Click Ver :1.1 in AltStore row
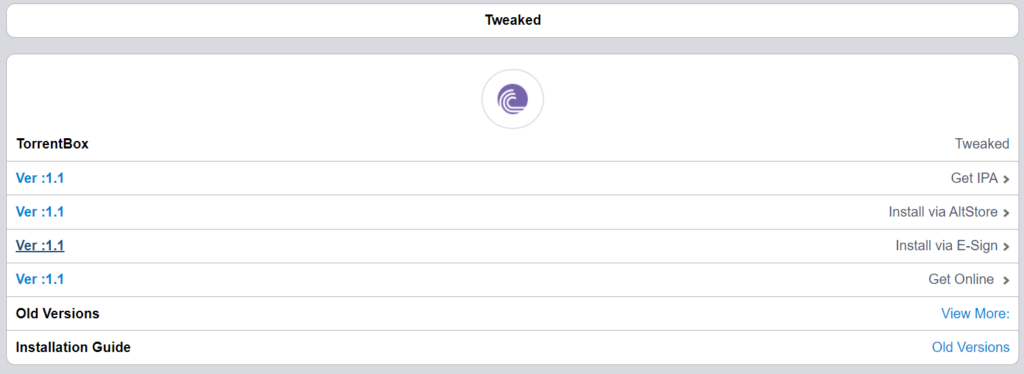The height and width of the screenshot is (374, 1024). (40, 212)
